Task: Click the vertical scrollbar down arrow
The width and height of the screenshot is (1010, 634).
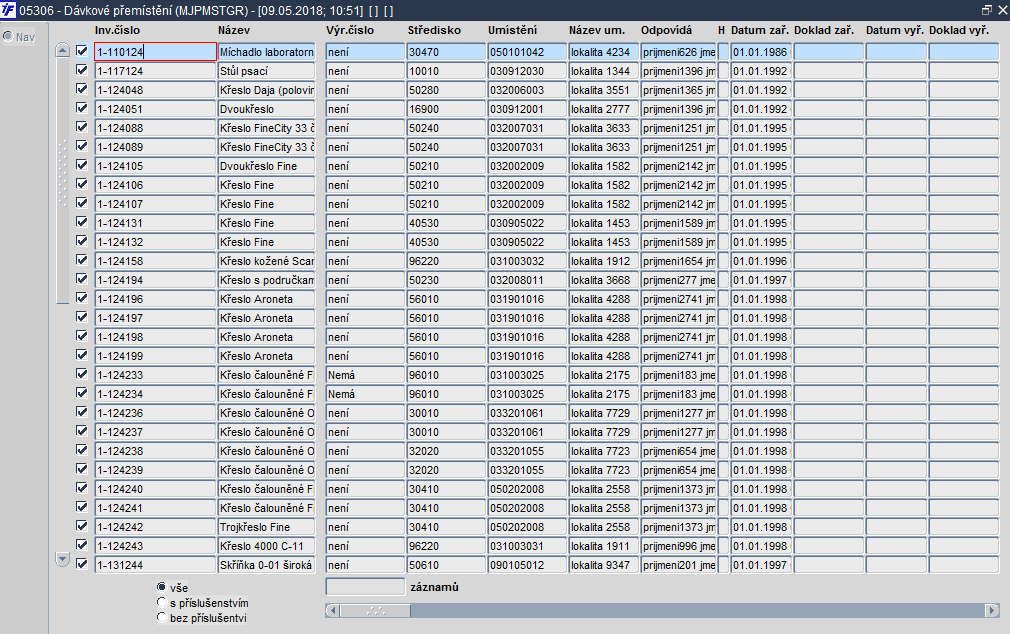Action: [62, 558]
